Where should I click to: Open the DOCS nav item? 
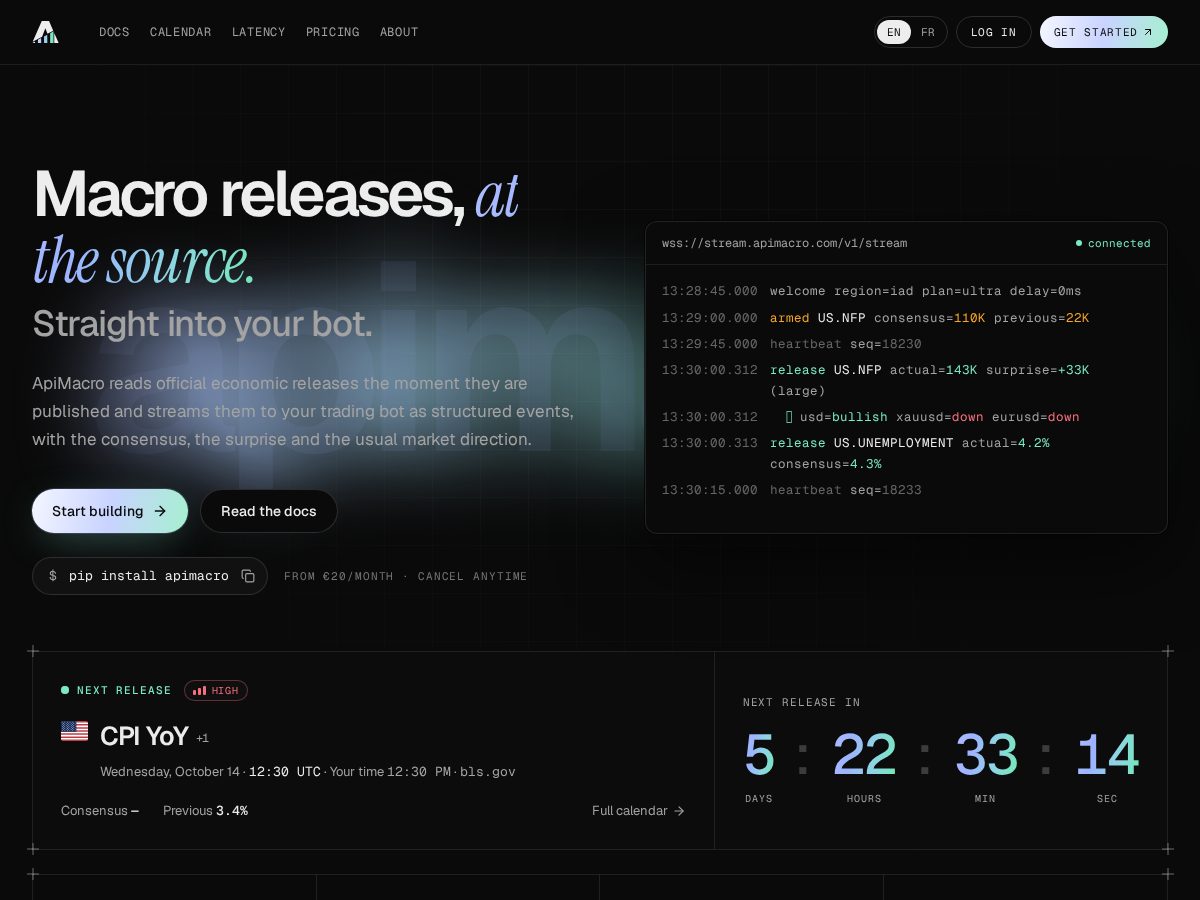(114, 32)
